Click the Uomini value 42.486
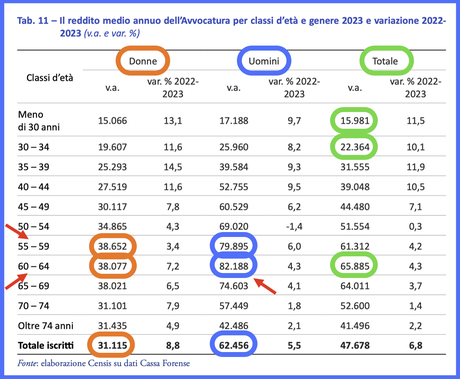Screen dimensions: 460x379 (234, 326)
